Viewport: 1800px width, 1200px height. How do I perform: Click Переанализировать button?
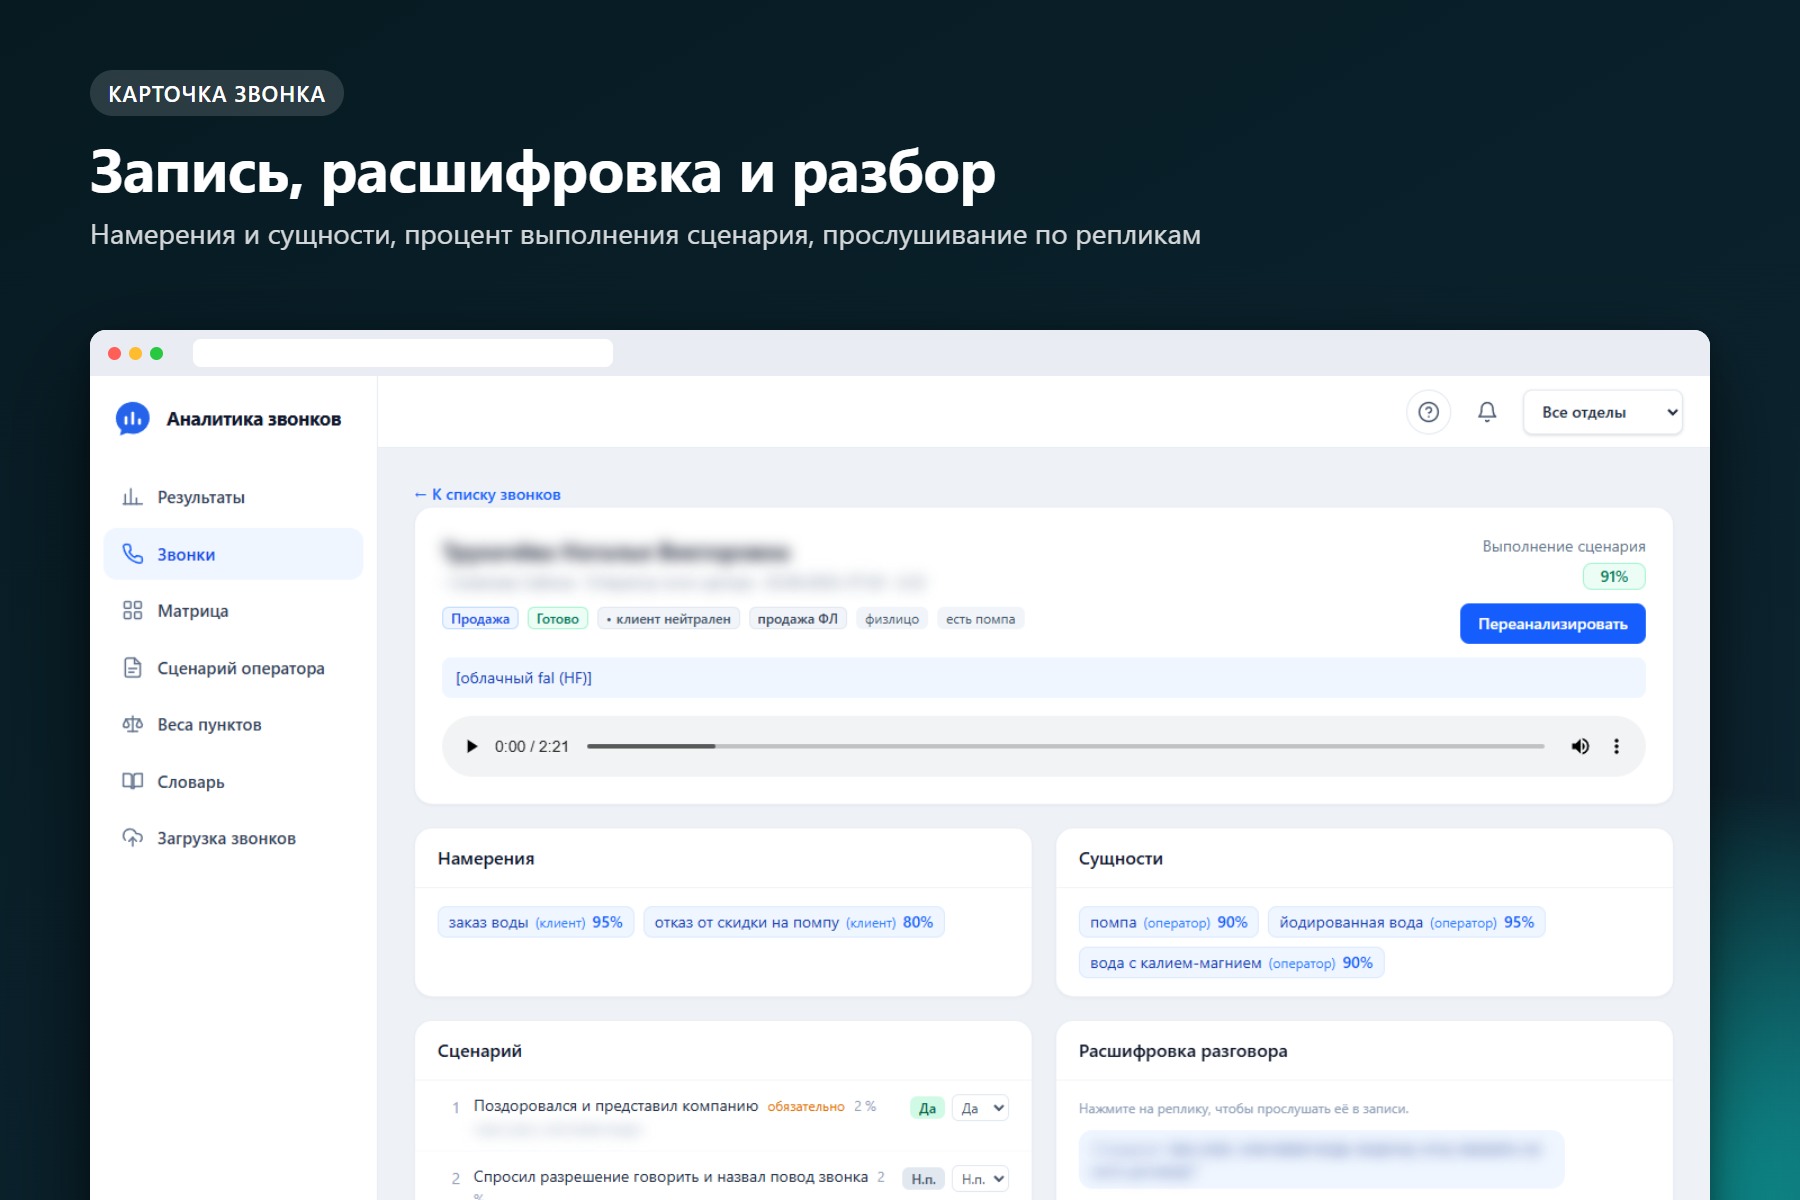(x=1552, y=624)
